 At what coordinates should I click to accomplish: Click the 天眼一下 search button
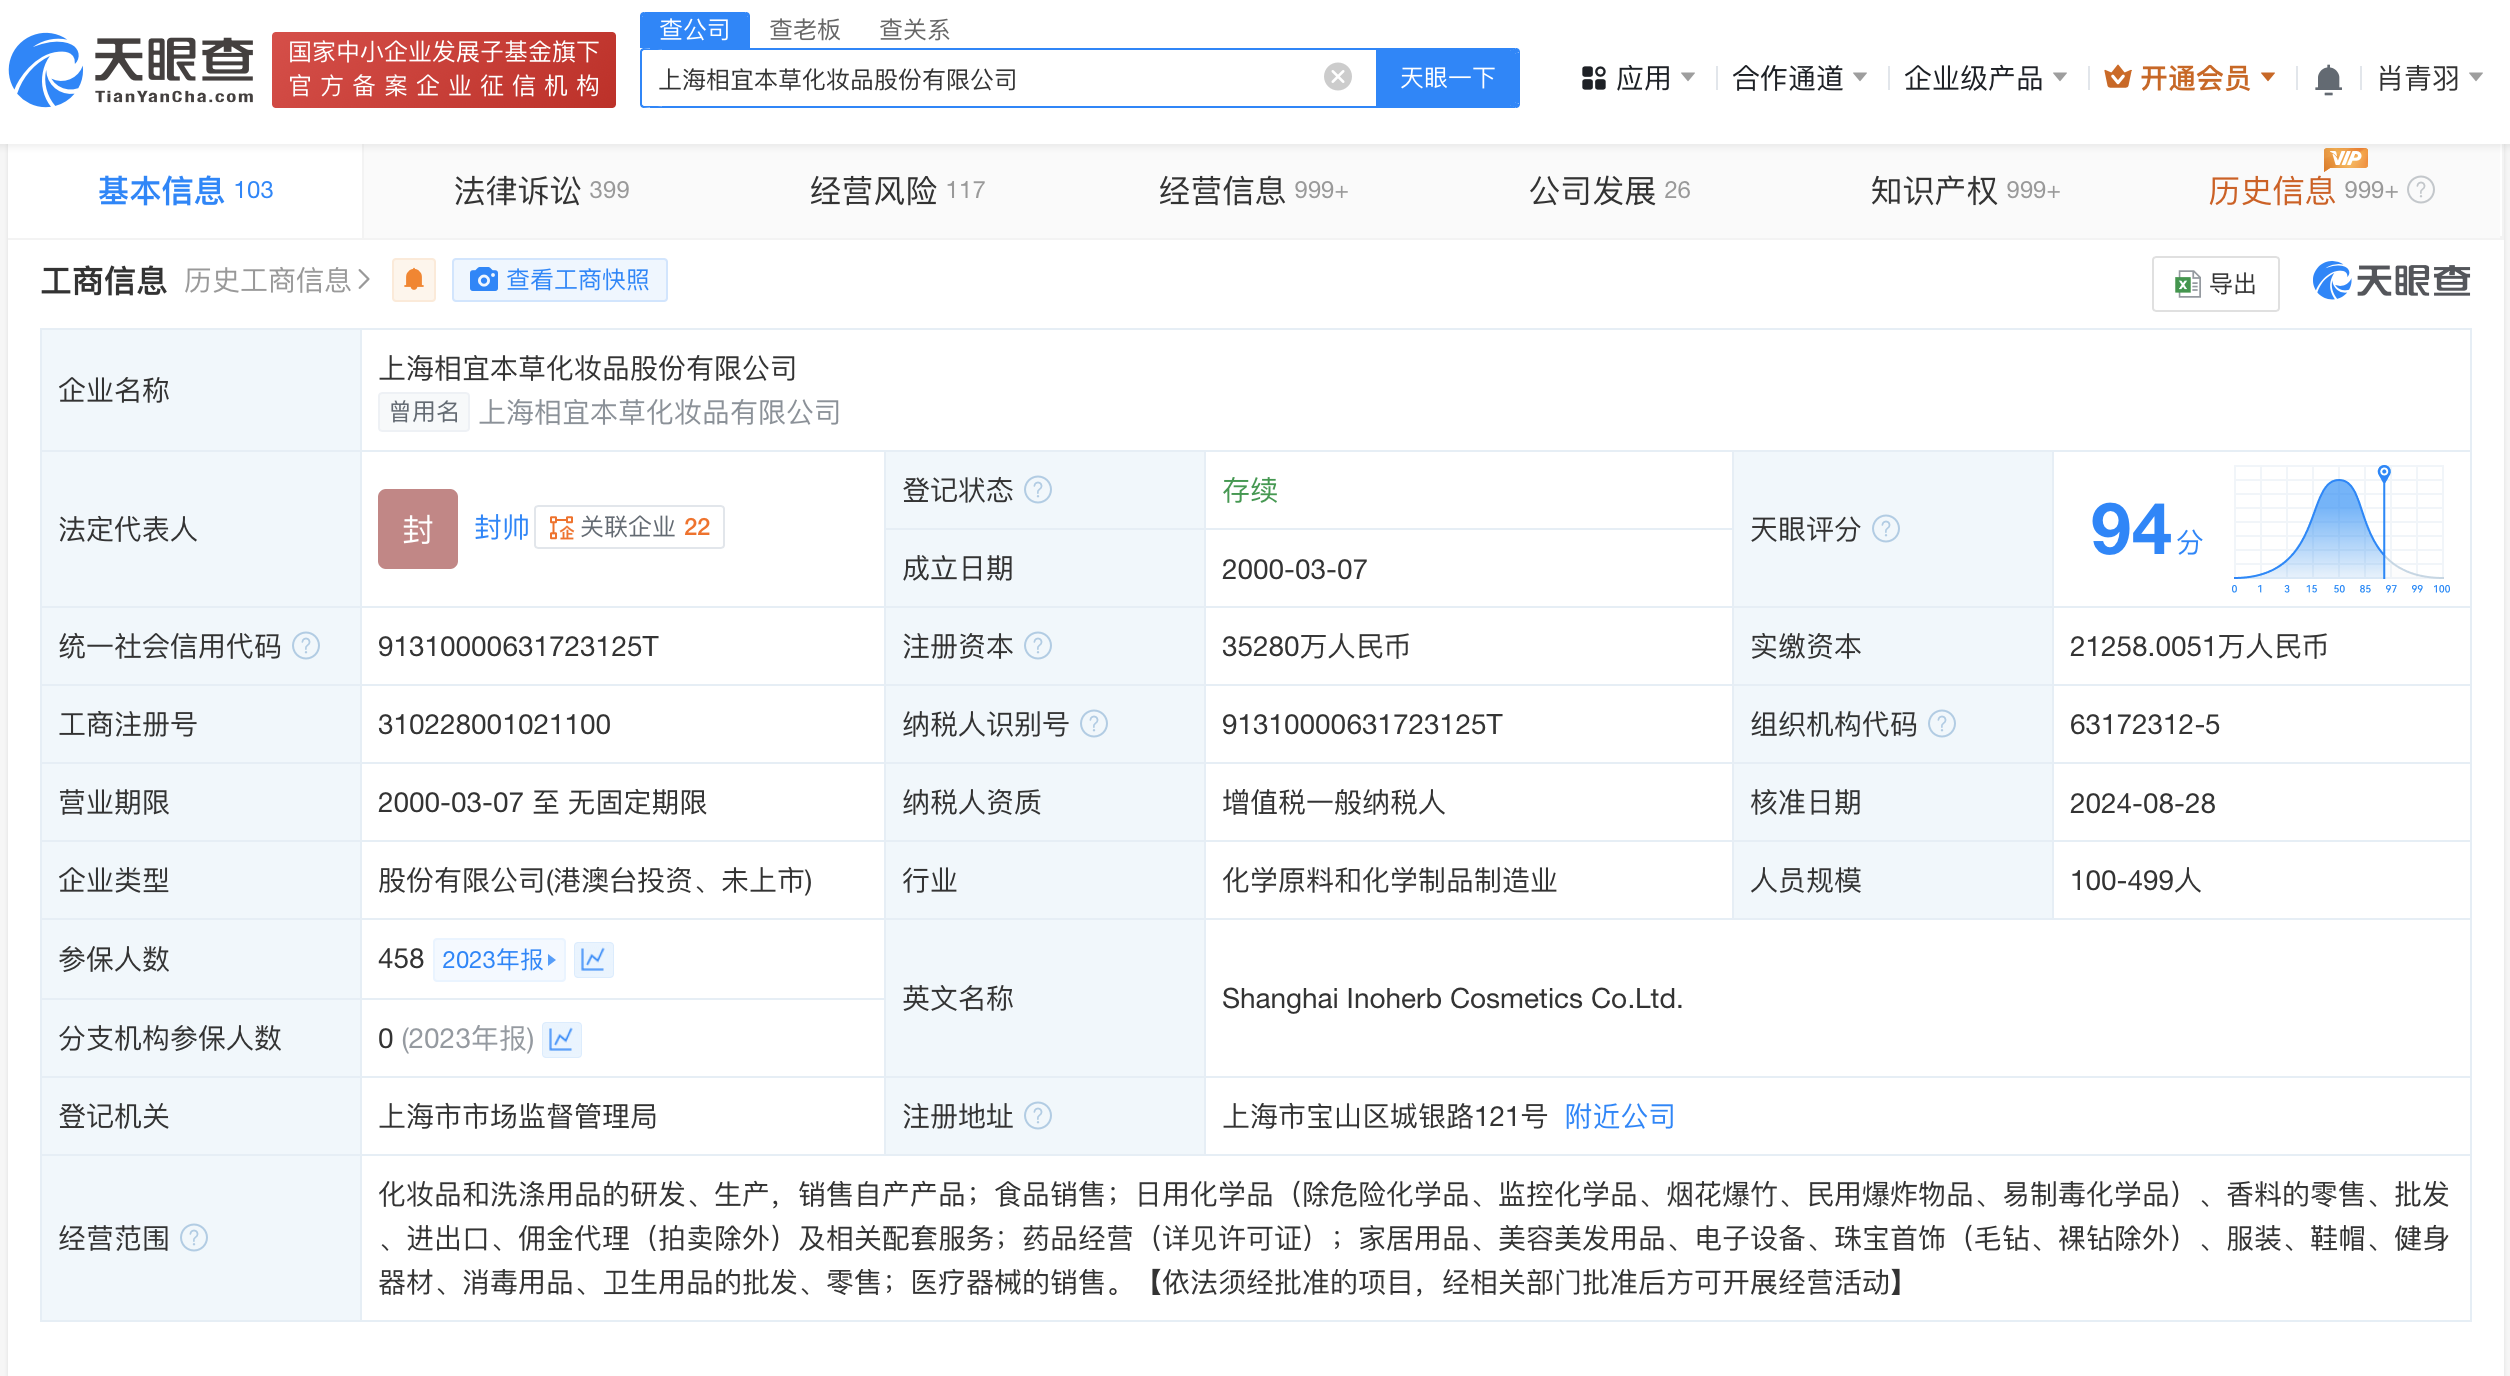(x=1447, y=77)
